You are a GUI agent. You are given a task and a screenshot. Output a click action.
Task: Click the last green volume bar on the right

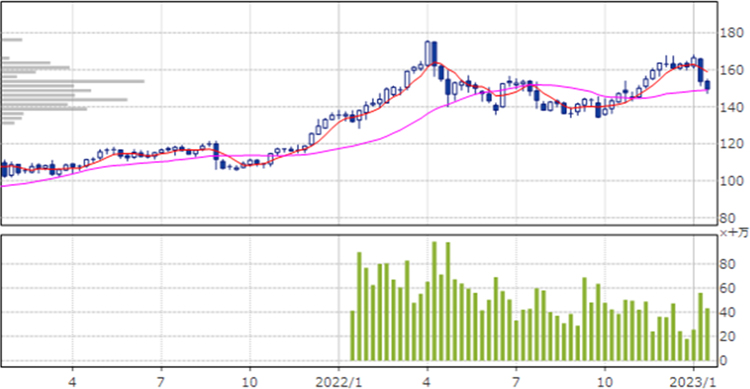point(707,334)
